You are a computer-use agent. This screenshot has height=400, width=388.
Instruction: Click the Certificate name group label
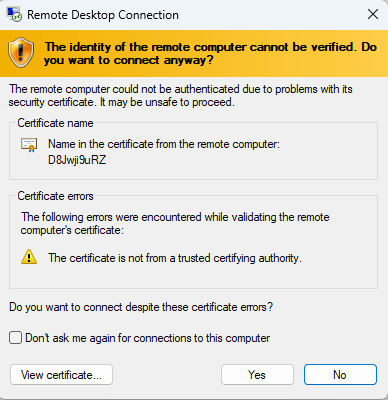pyautogui.click(x=55, y=123)
